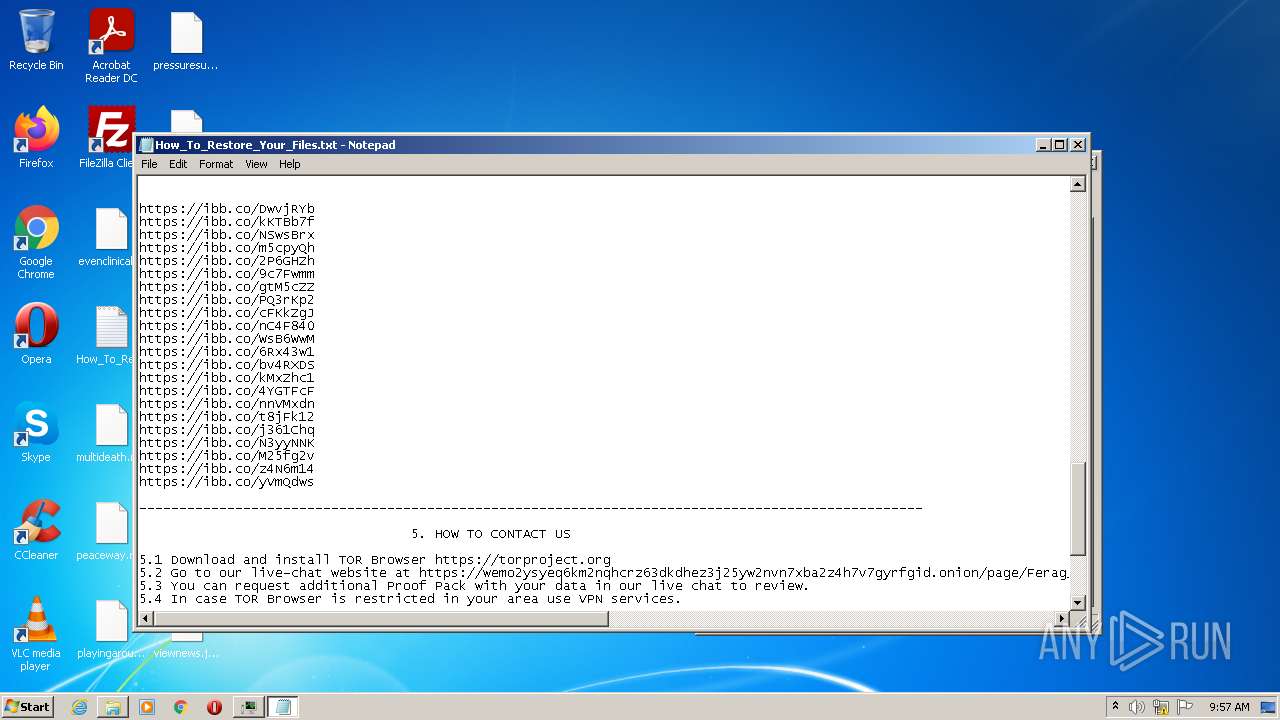This screenshot has height=720, width=1280.
Task: Click the line https://ibb.co/yvmQdws
Action: pos(227,482)
